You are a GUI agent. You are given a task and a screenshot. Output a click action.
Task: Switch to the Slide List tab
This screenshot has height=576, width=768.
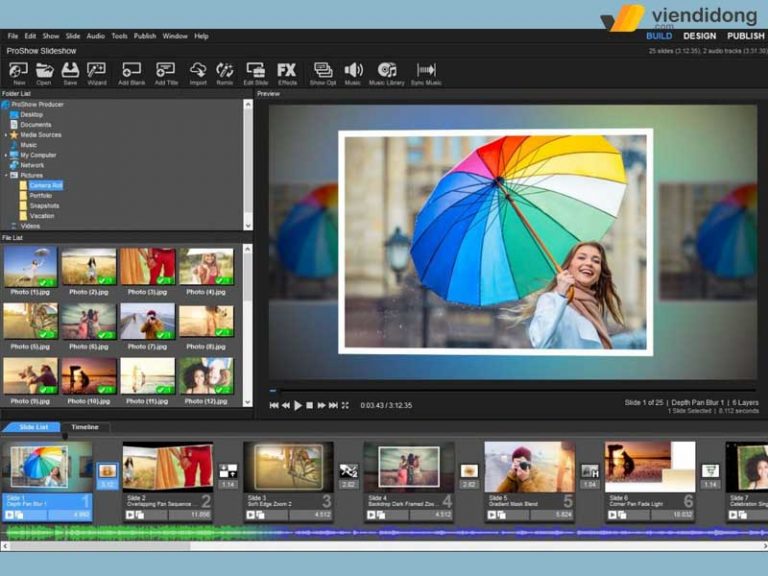click(x=33, y=427)
